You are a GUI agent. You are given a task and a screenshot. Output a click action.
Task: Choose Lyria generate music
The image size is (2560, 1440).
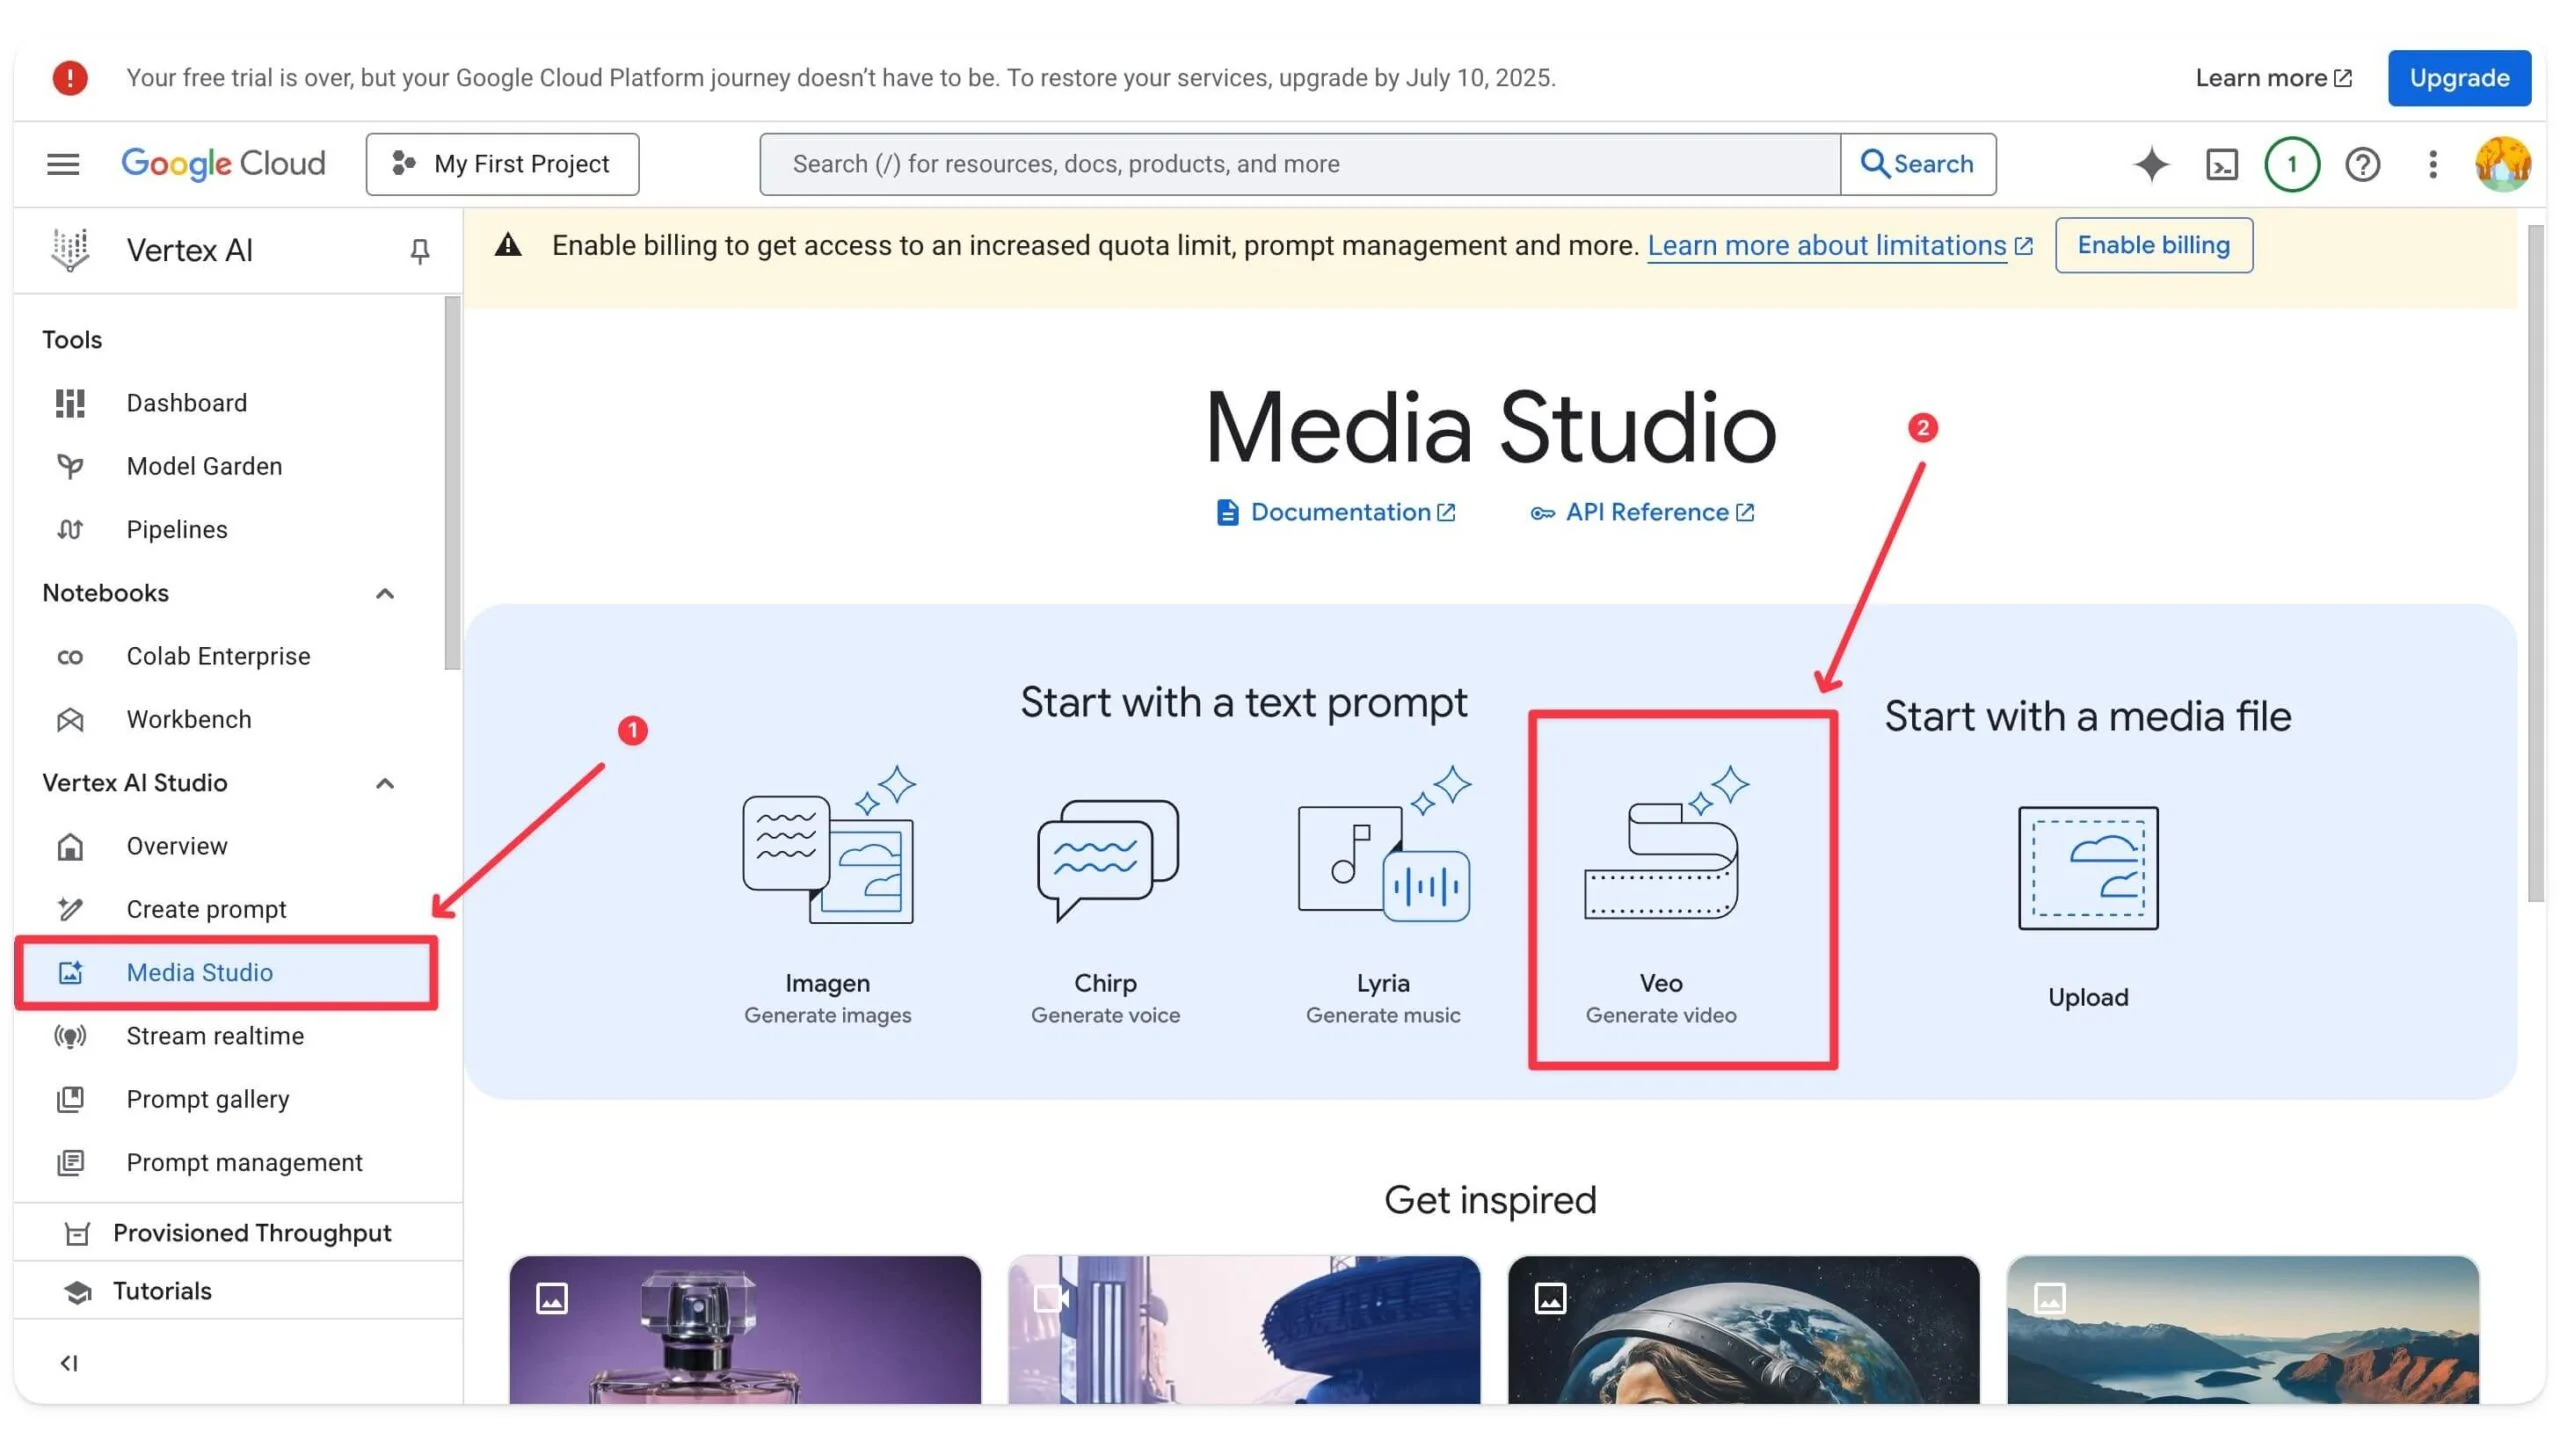click(1383, 897)
